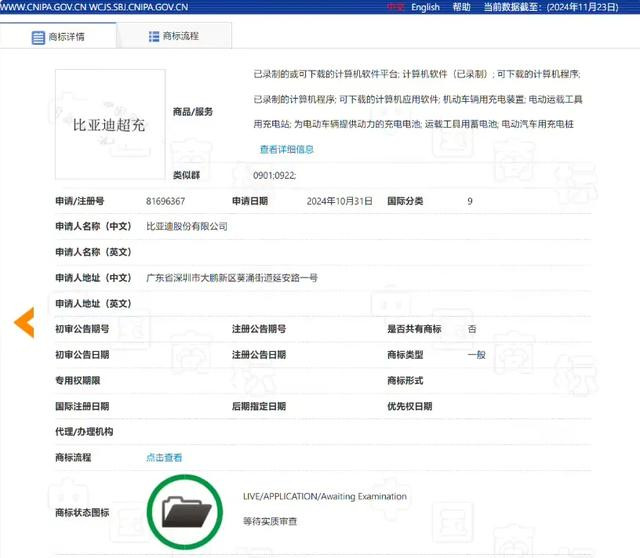This screenshot has width=640, height=558.
Task: Click similar group value 0901;0922;
Action: coord(274,176)
